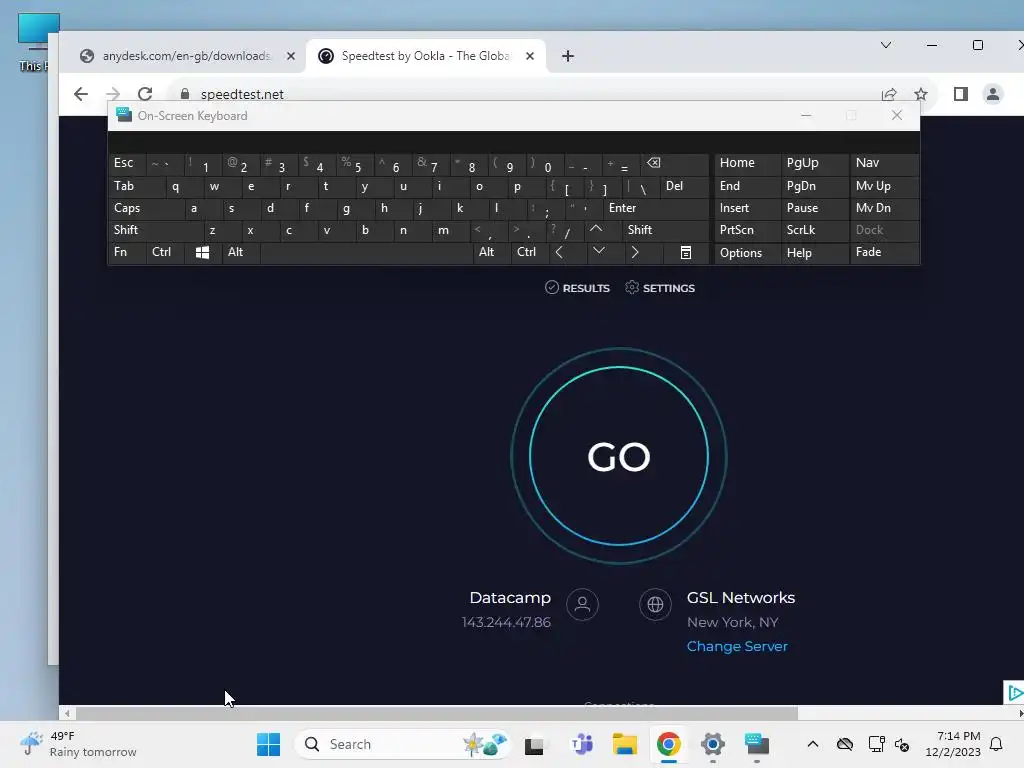Screen dimensions: 1024x768
Task: Toggle the right Shift key on the keyboard
Action: coord(665,230)
